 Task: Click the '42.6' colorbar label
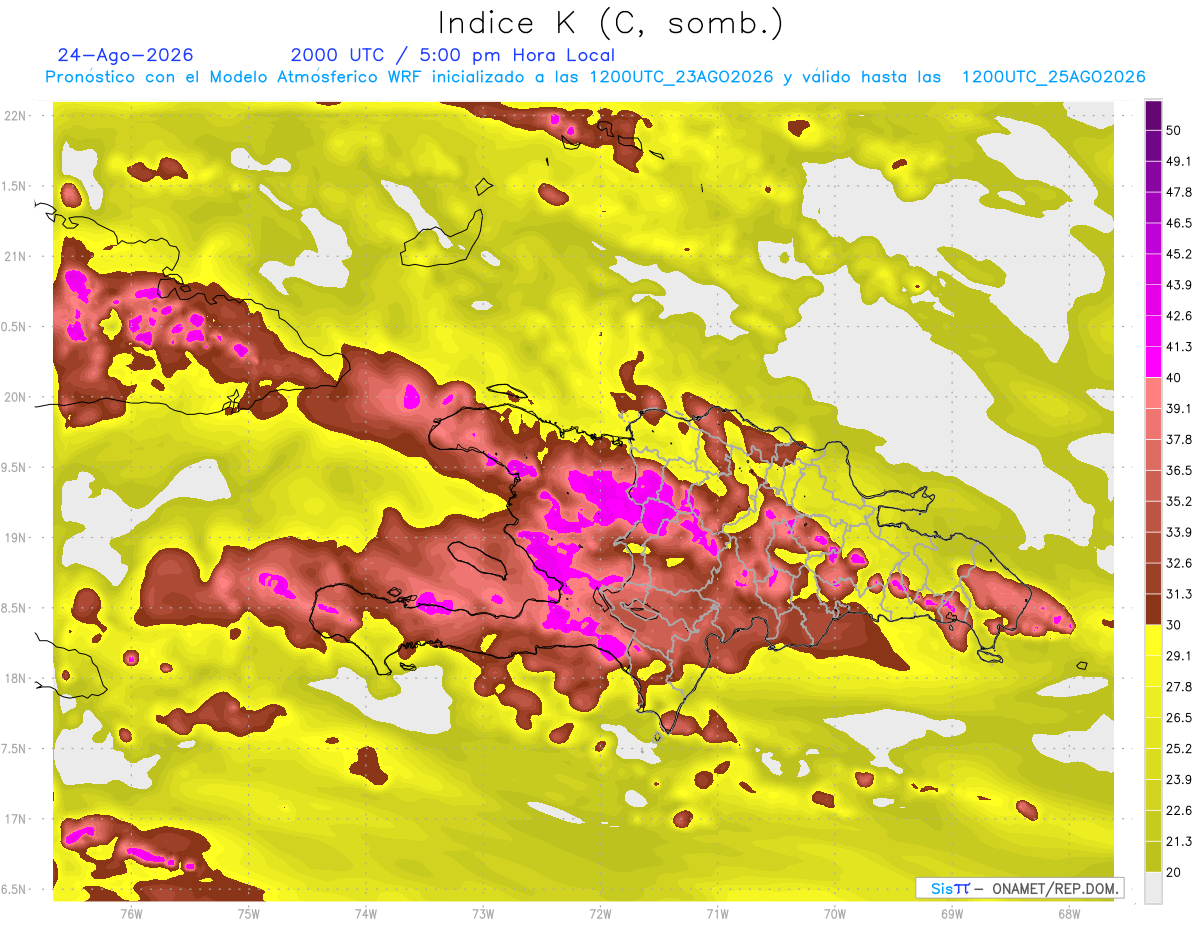[x=1179, y=317]
